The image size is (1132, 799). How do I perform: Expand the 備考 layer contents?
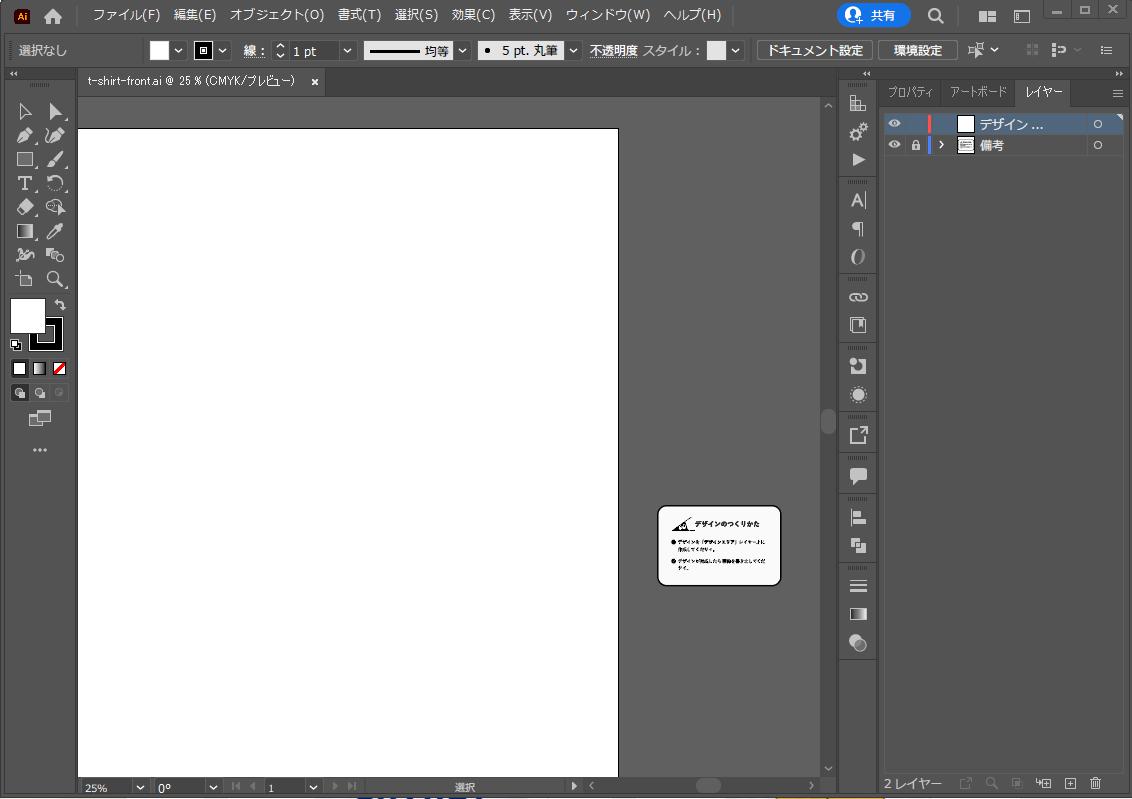pyautogui.click(x=941, y=145)
